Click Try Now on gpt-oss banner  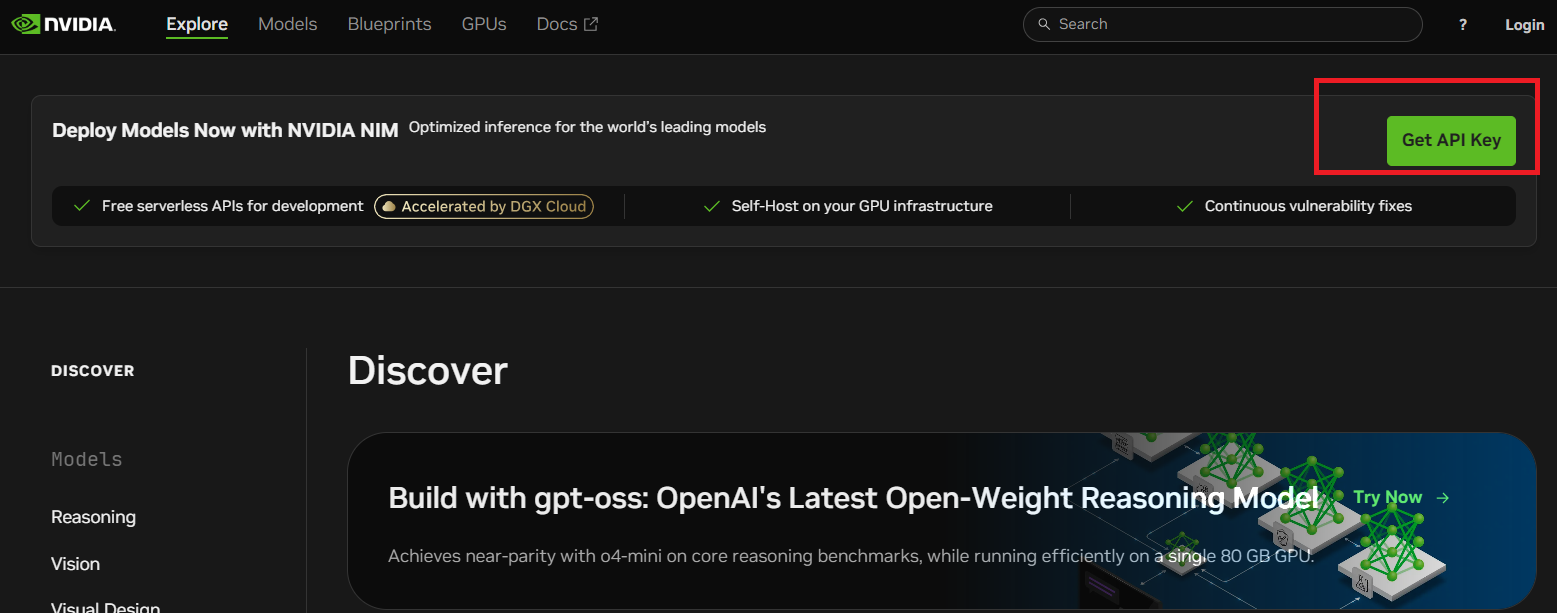[x=1401, y=497]
